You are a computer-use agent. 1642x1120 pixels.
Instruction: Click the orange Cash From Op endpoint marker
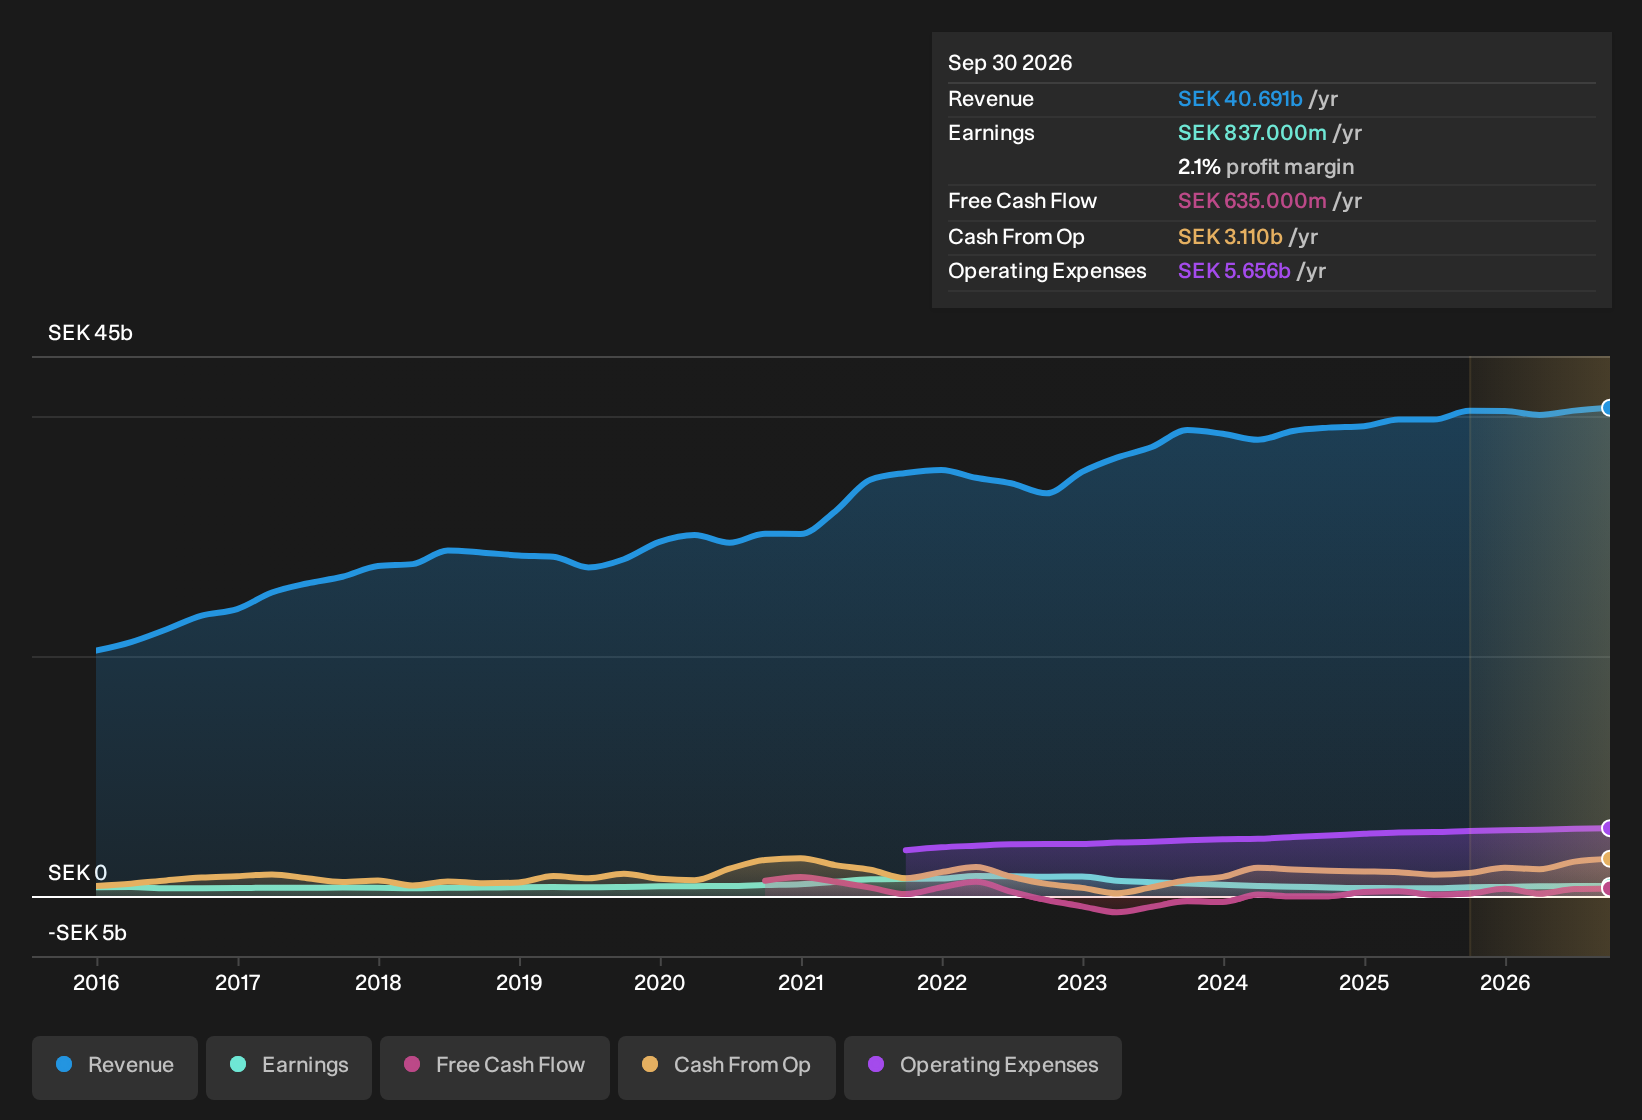click(1608, 859)
